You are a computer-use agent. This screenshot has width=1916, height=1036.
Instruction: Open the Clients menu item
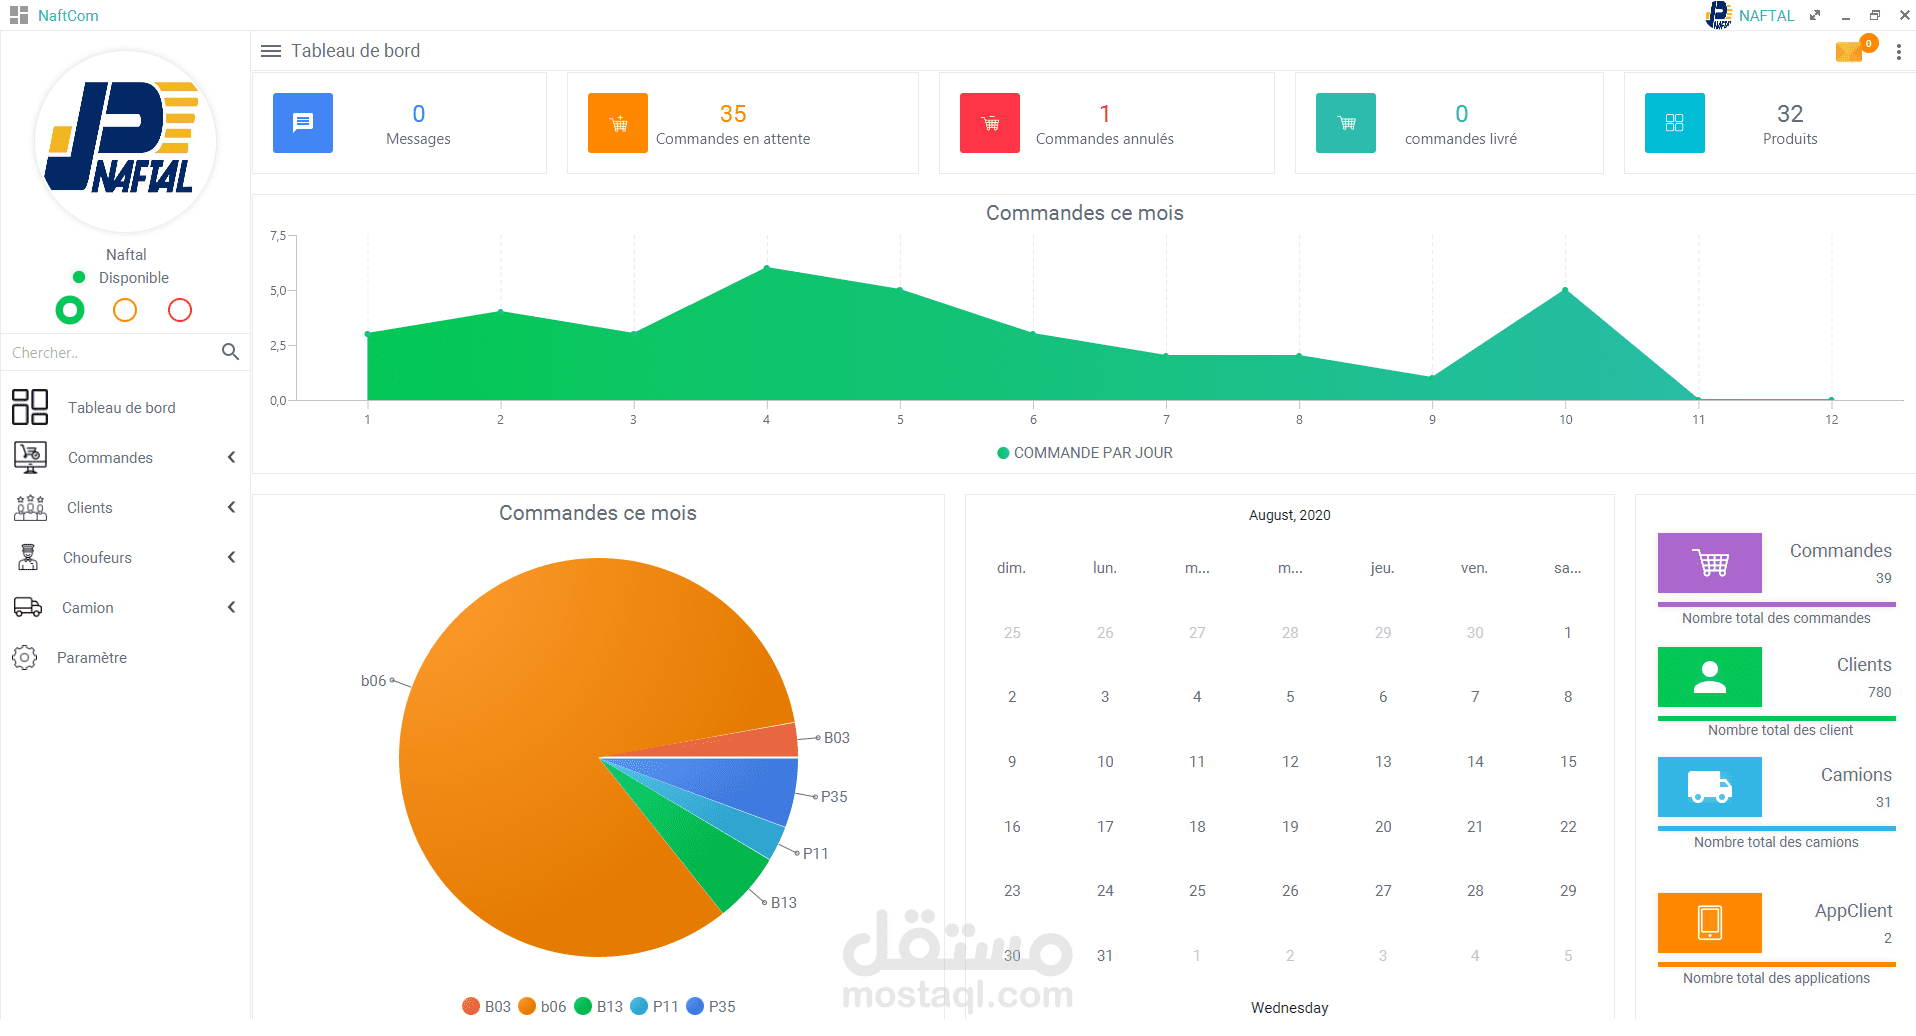125,507
